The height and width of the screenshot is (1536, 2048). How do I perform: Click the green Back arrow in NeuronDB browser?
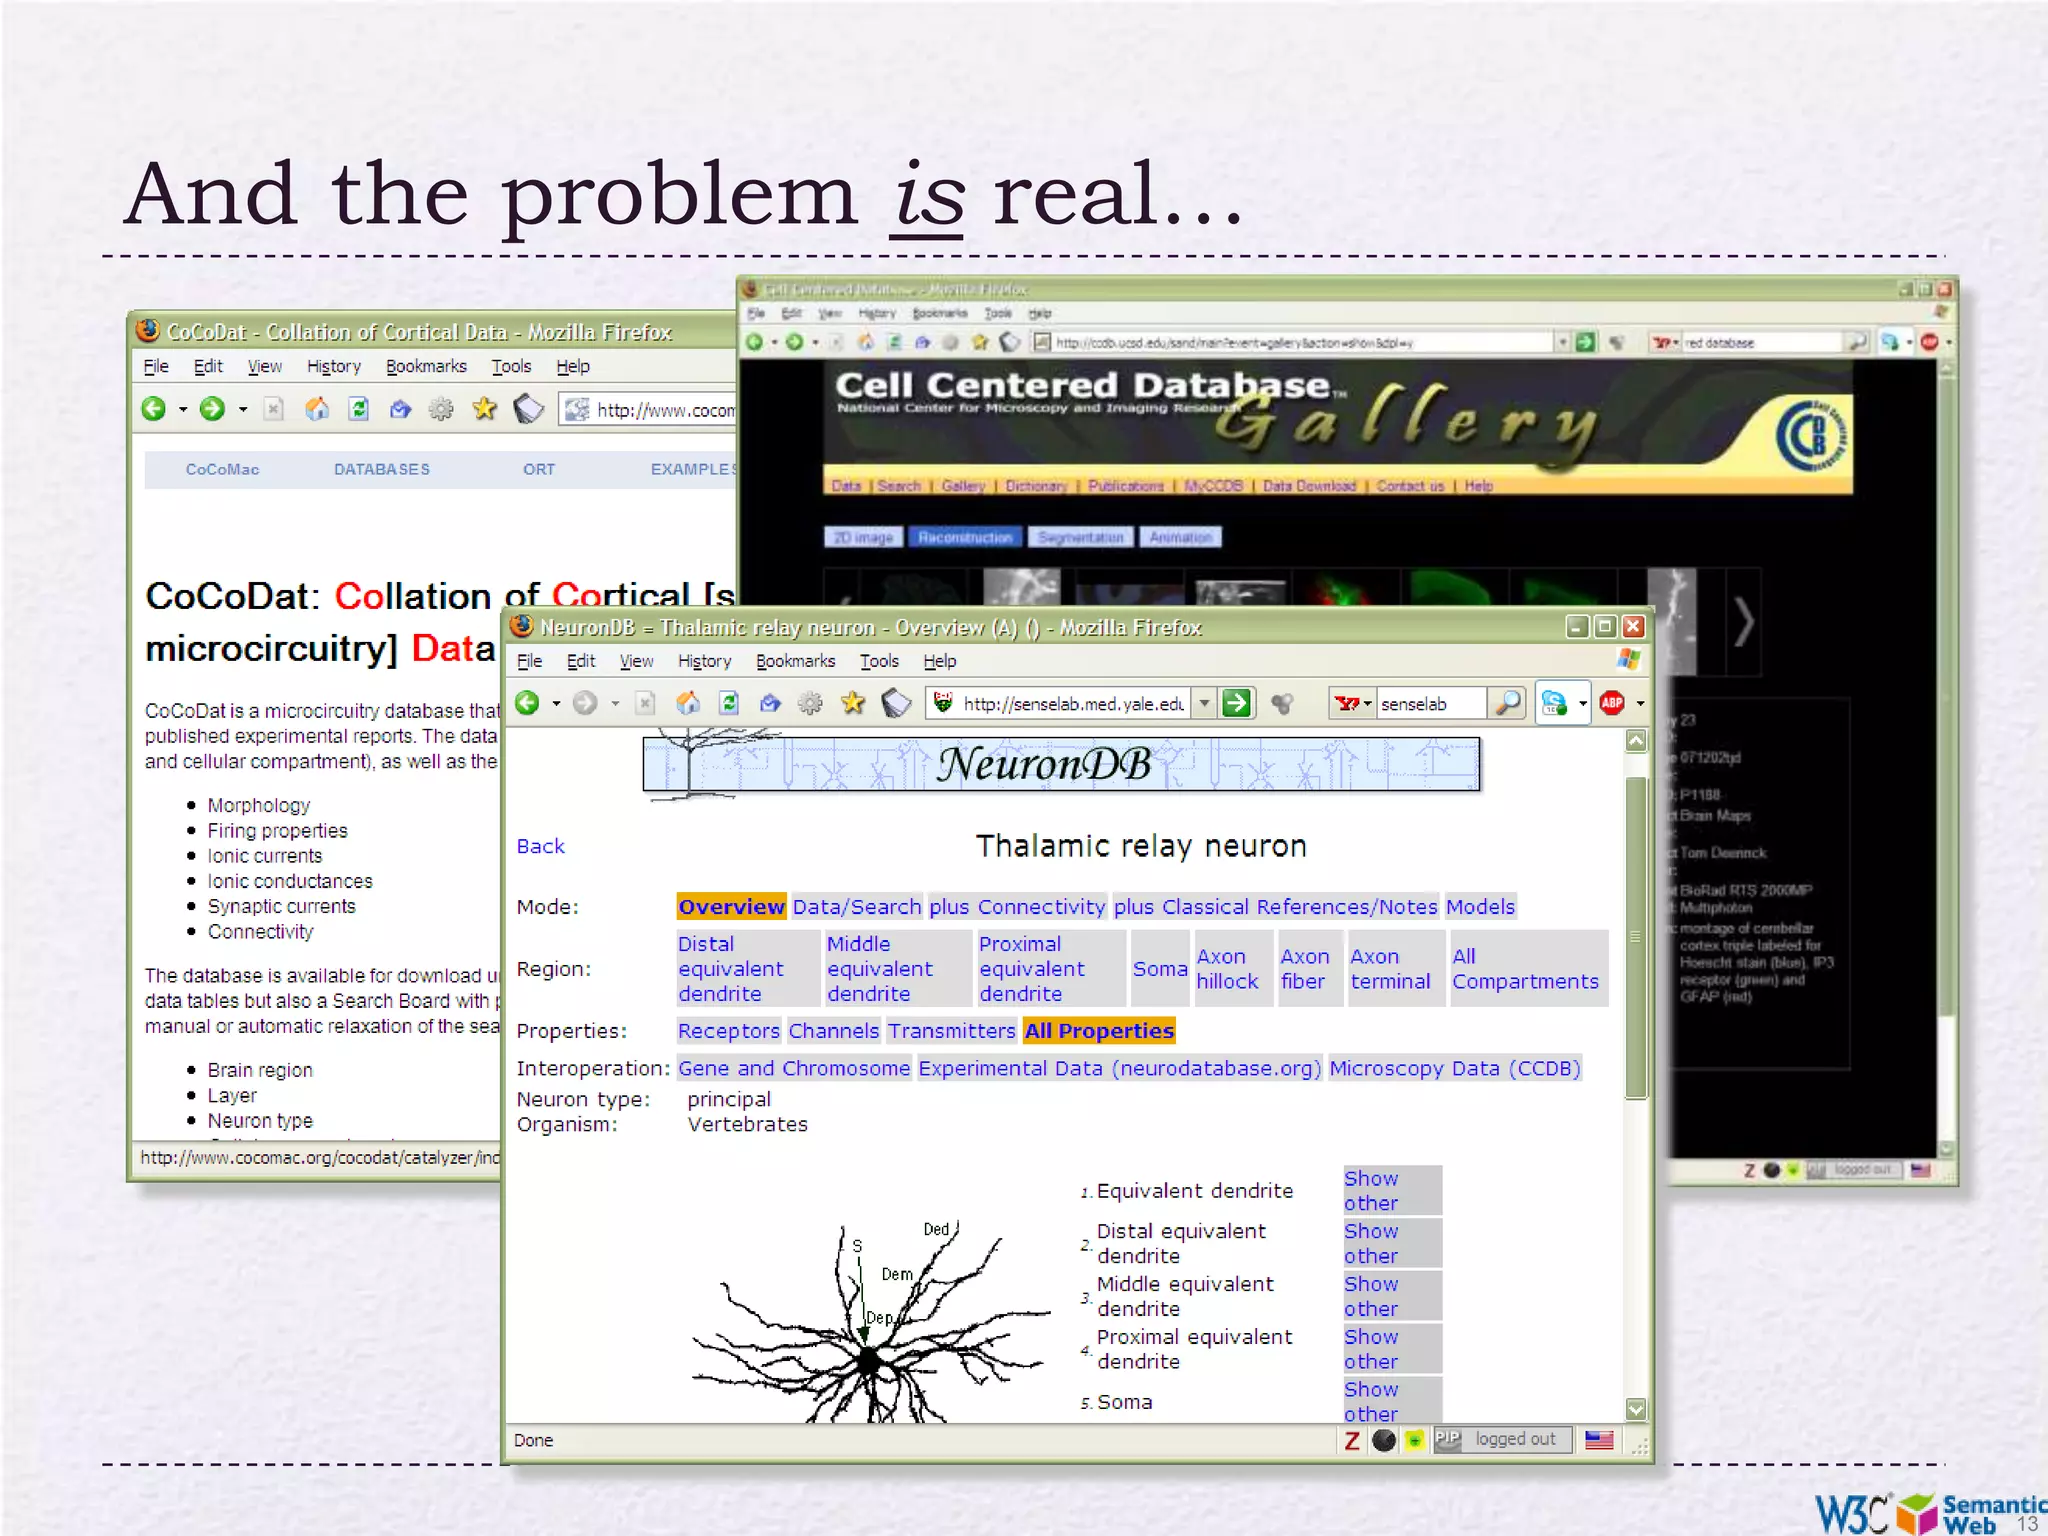tap(528, 703)
